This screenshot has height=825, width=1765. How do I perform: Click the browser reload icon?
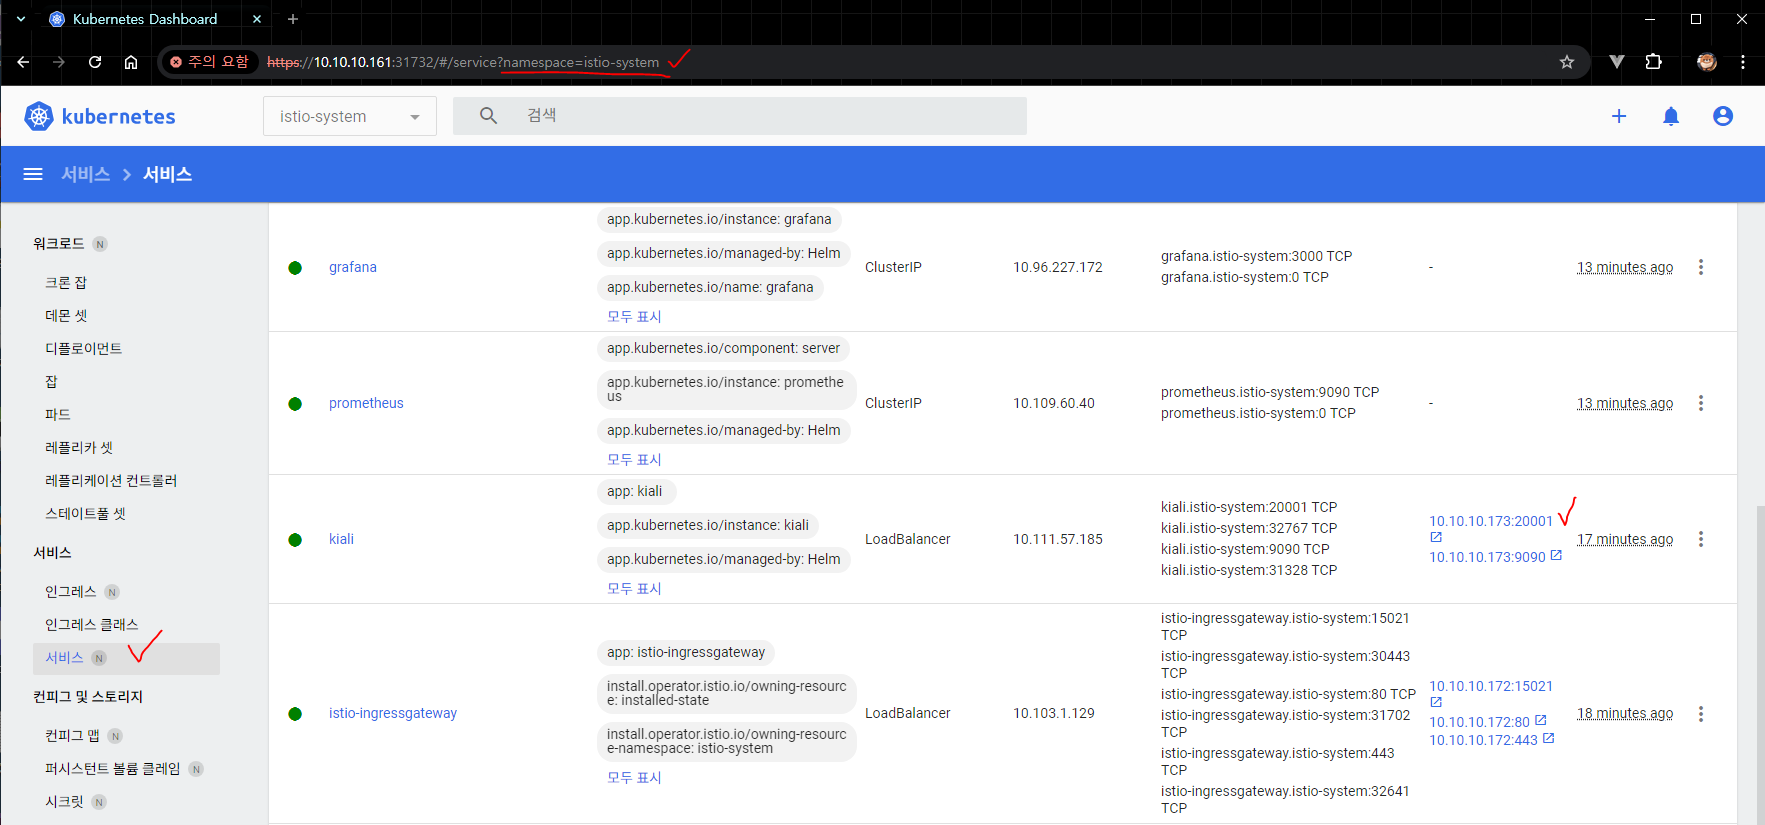coord(95,62)
